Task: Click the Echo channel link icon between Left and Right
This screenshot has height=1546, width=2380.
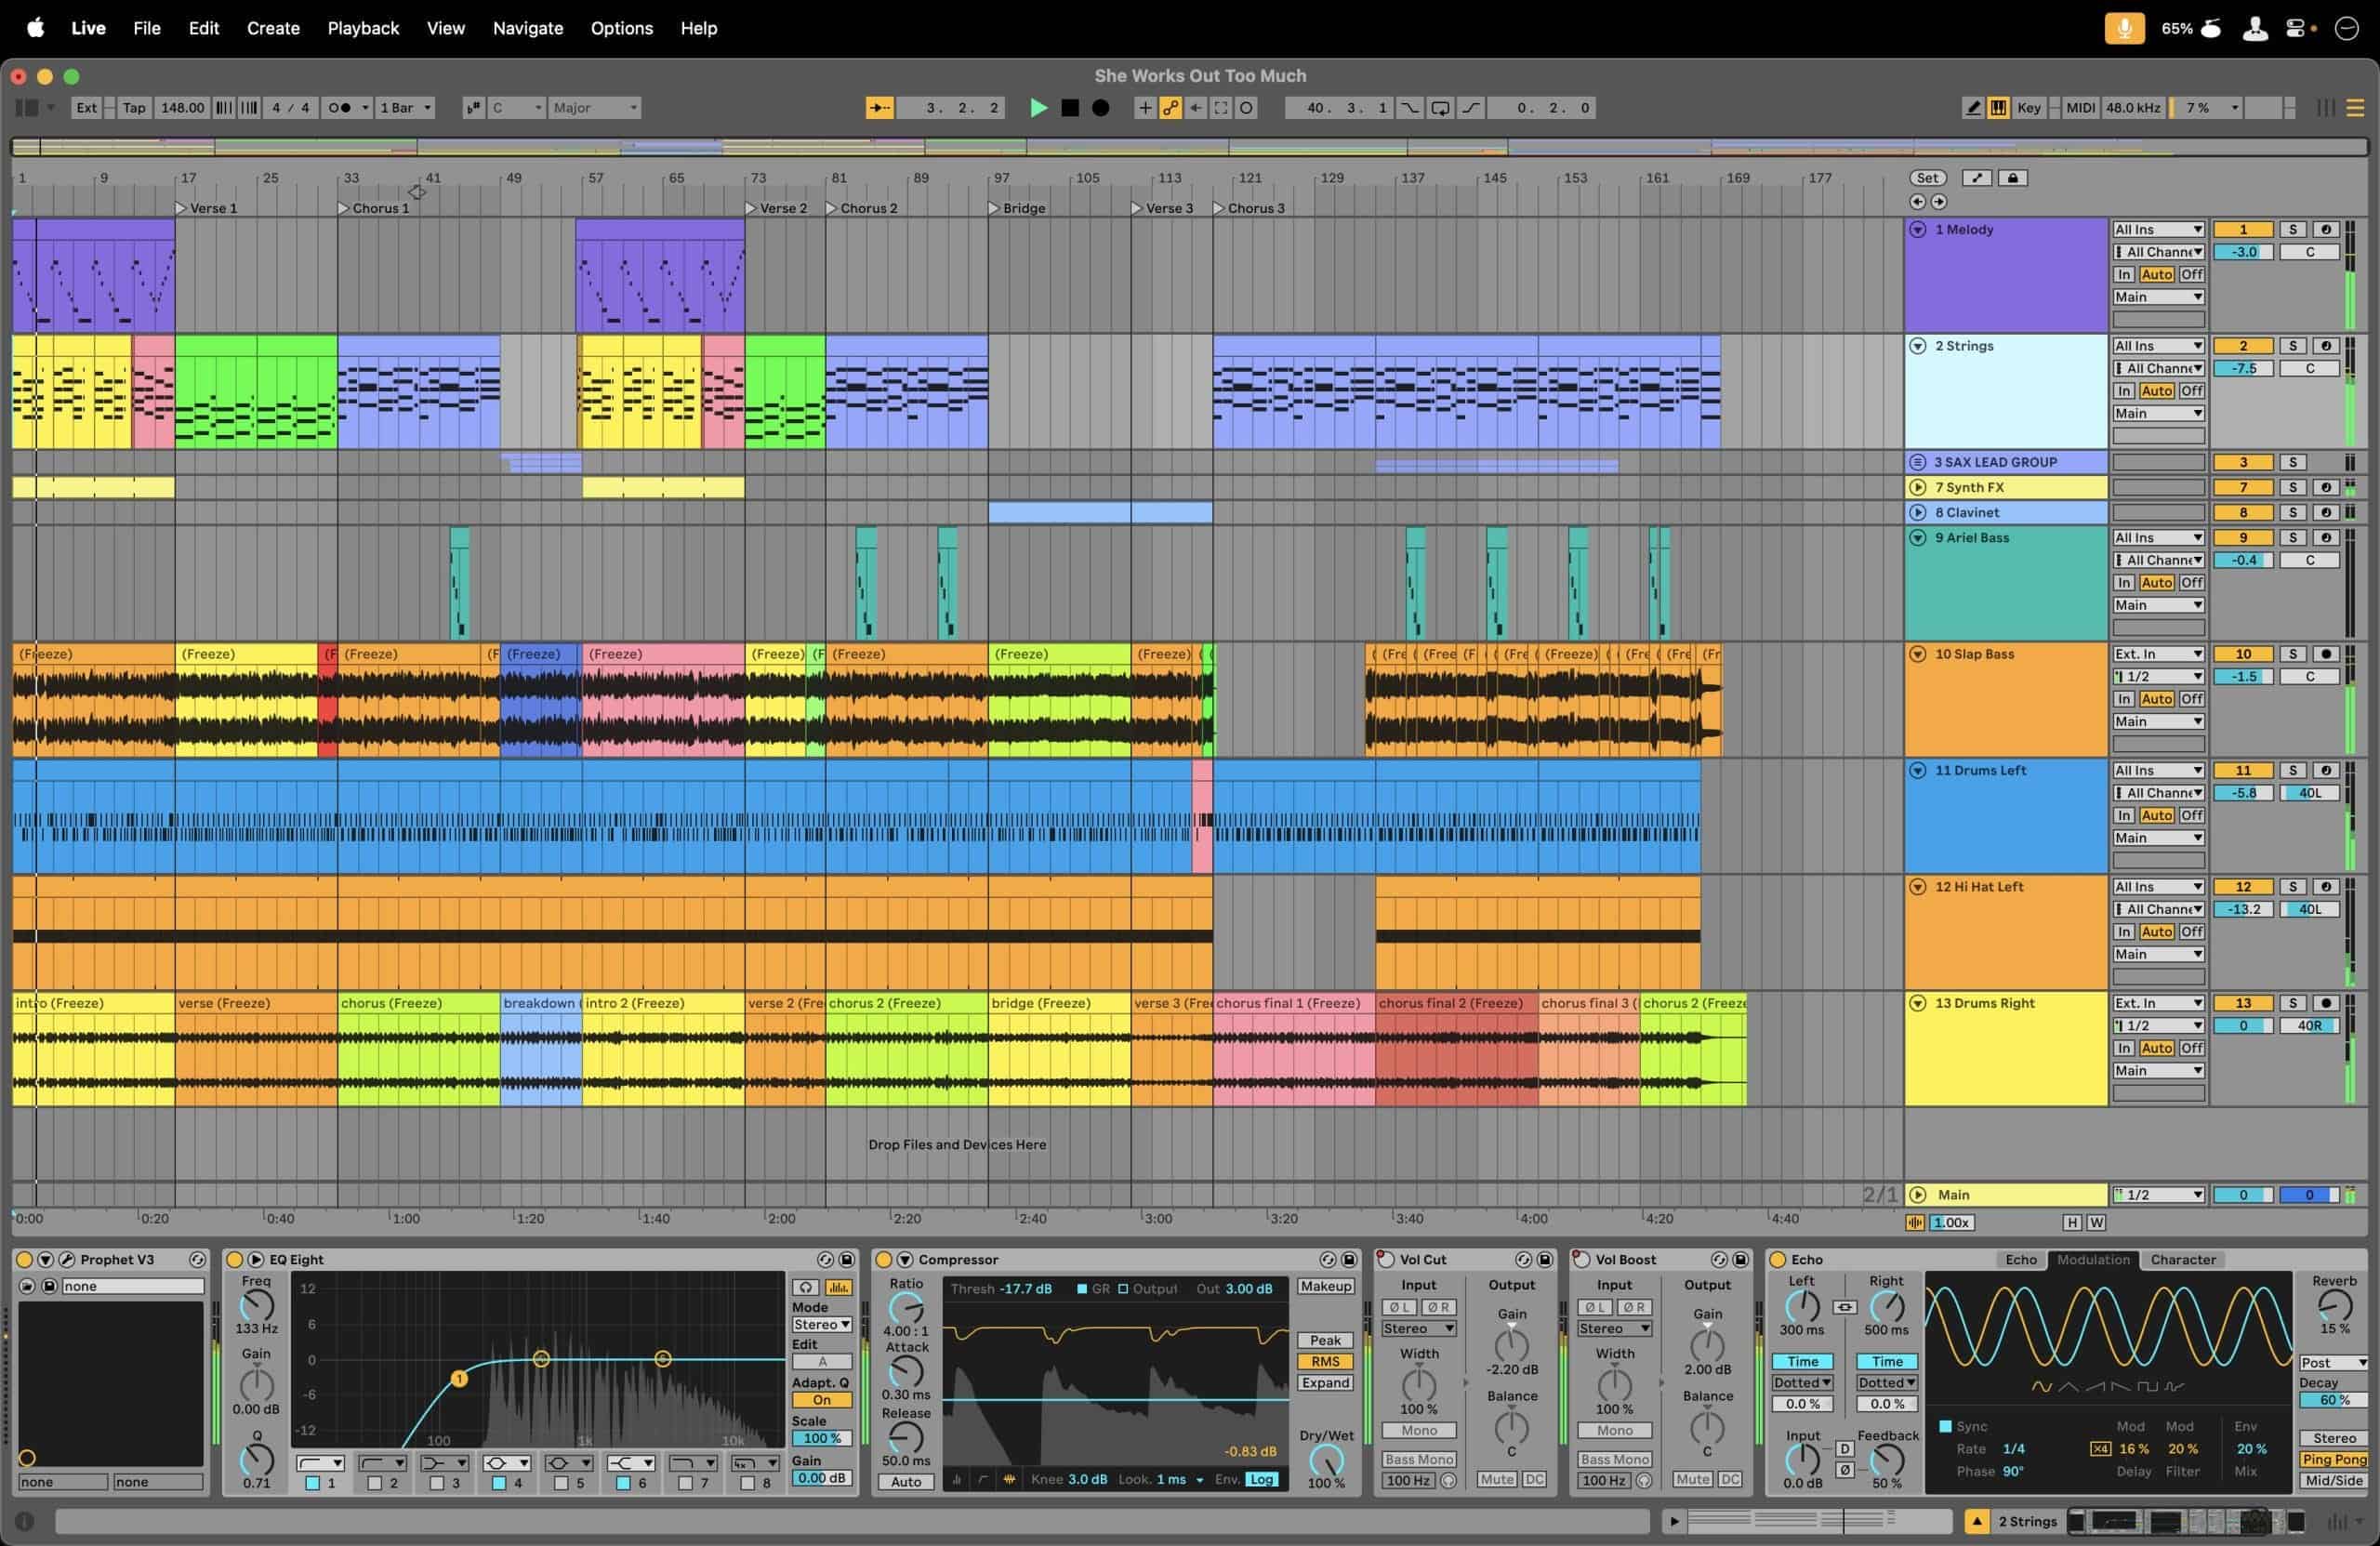Action: pyautogui.click(x=1845, y=1307)
